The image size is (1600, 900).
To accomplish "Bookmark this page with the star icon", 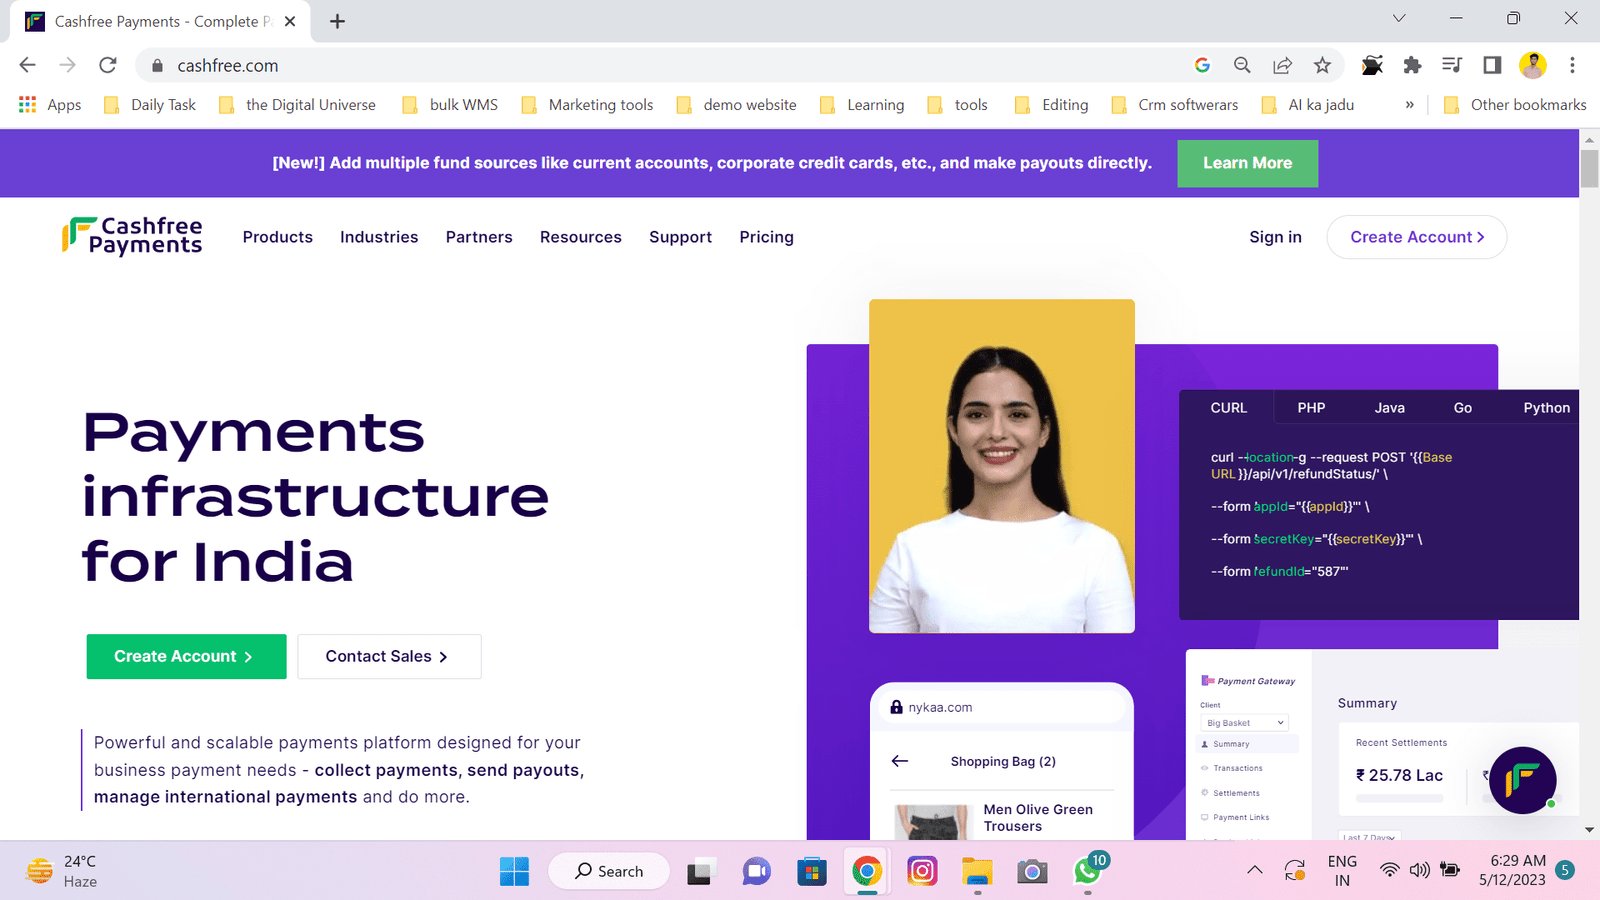I will point(1322,65).
